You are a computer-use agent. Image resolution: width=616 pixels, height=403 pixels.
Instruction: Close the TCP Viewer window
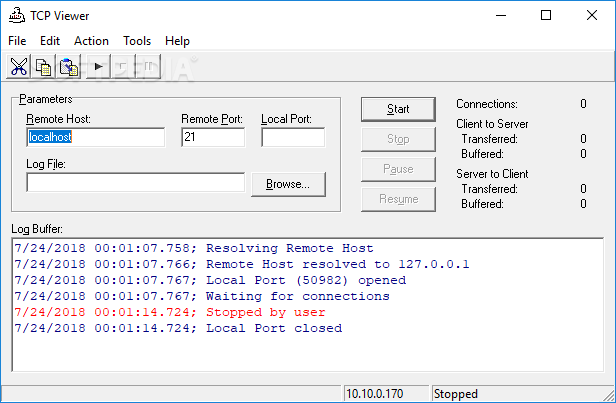(592, 16)
